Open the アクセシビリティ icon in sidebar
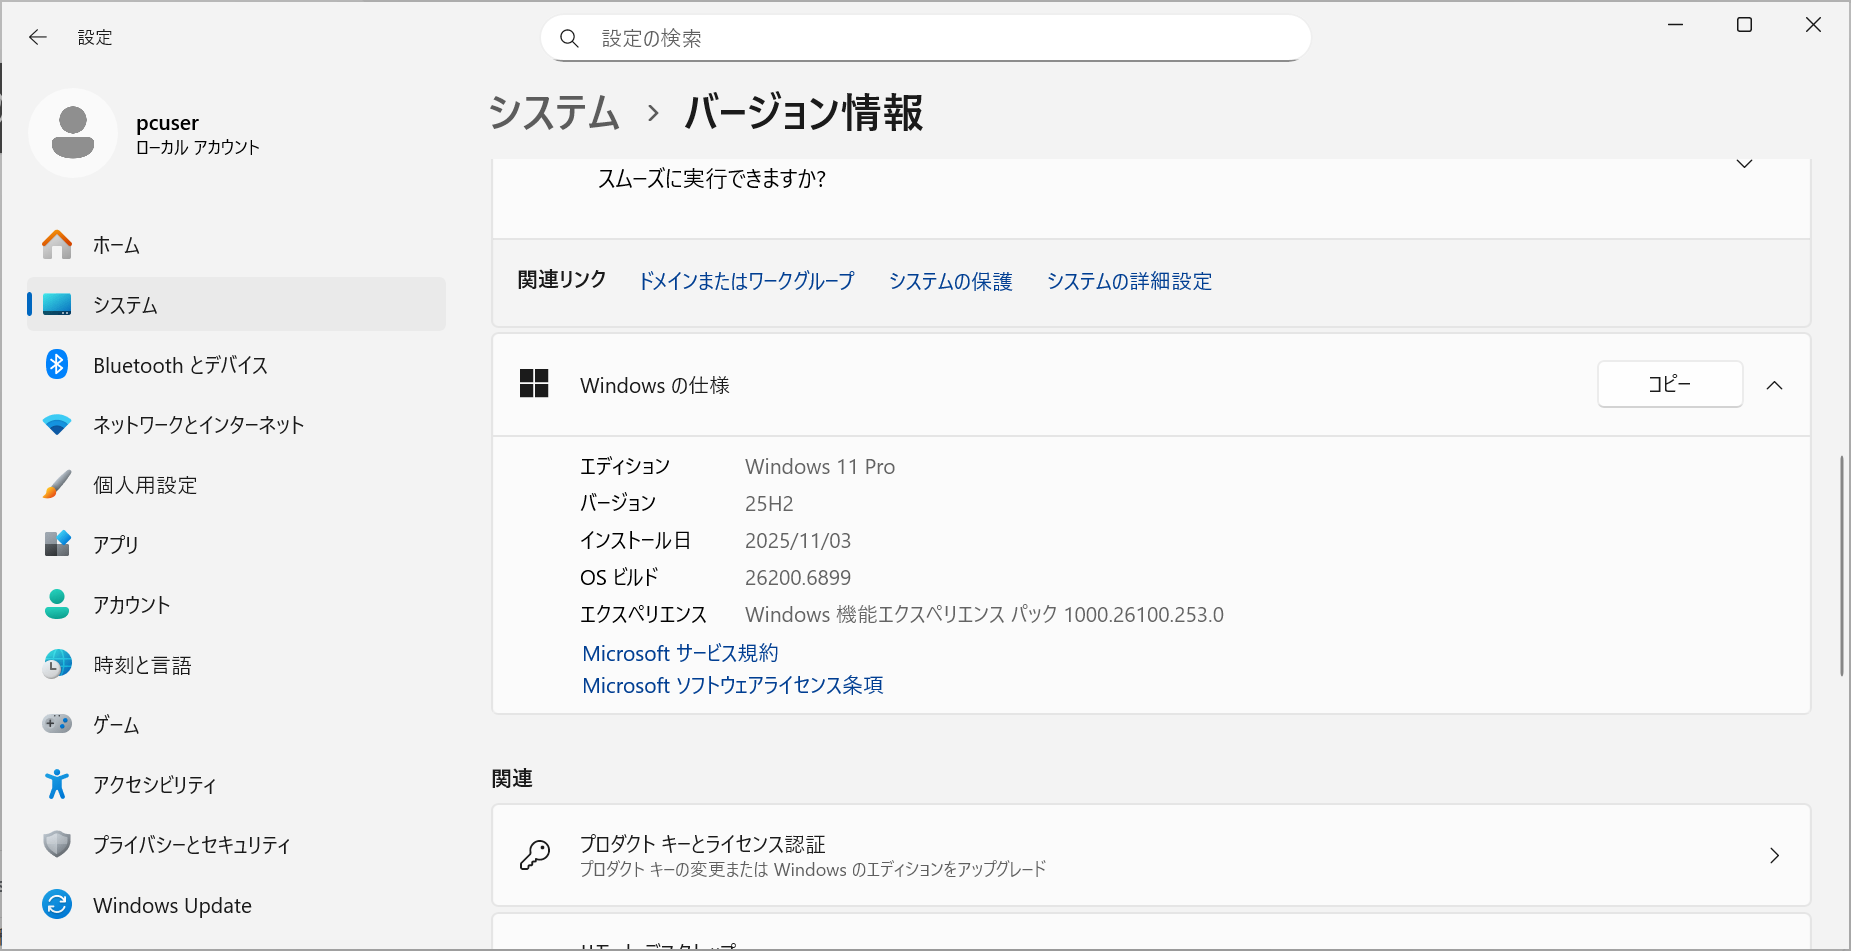 tap(57, 785)
